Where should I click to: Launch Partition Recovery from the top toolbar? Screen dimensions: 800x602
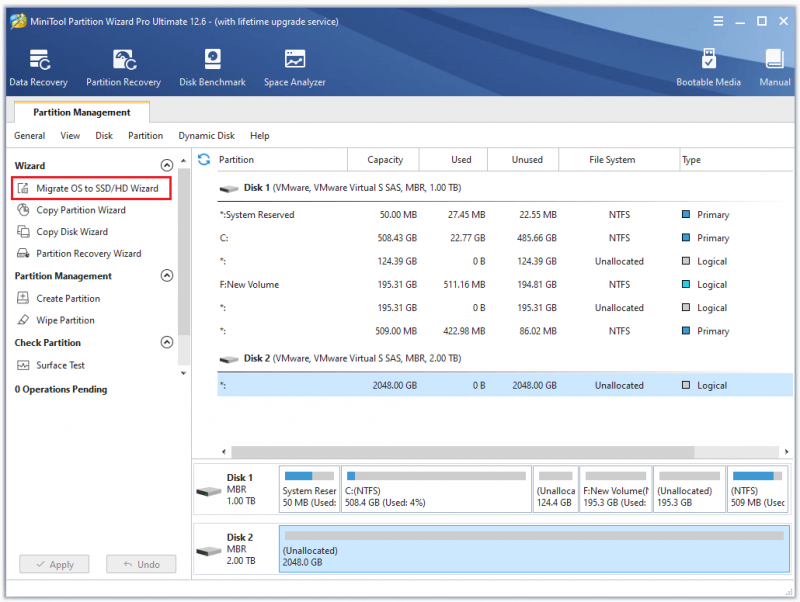click(x=123, y=68)
